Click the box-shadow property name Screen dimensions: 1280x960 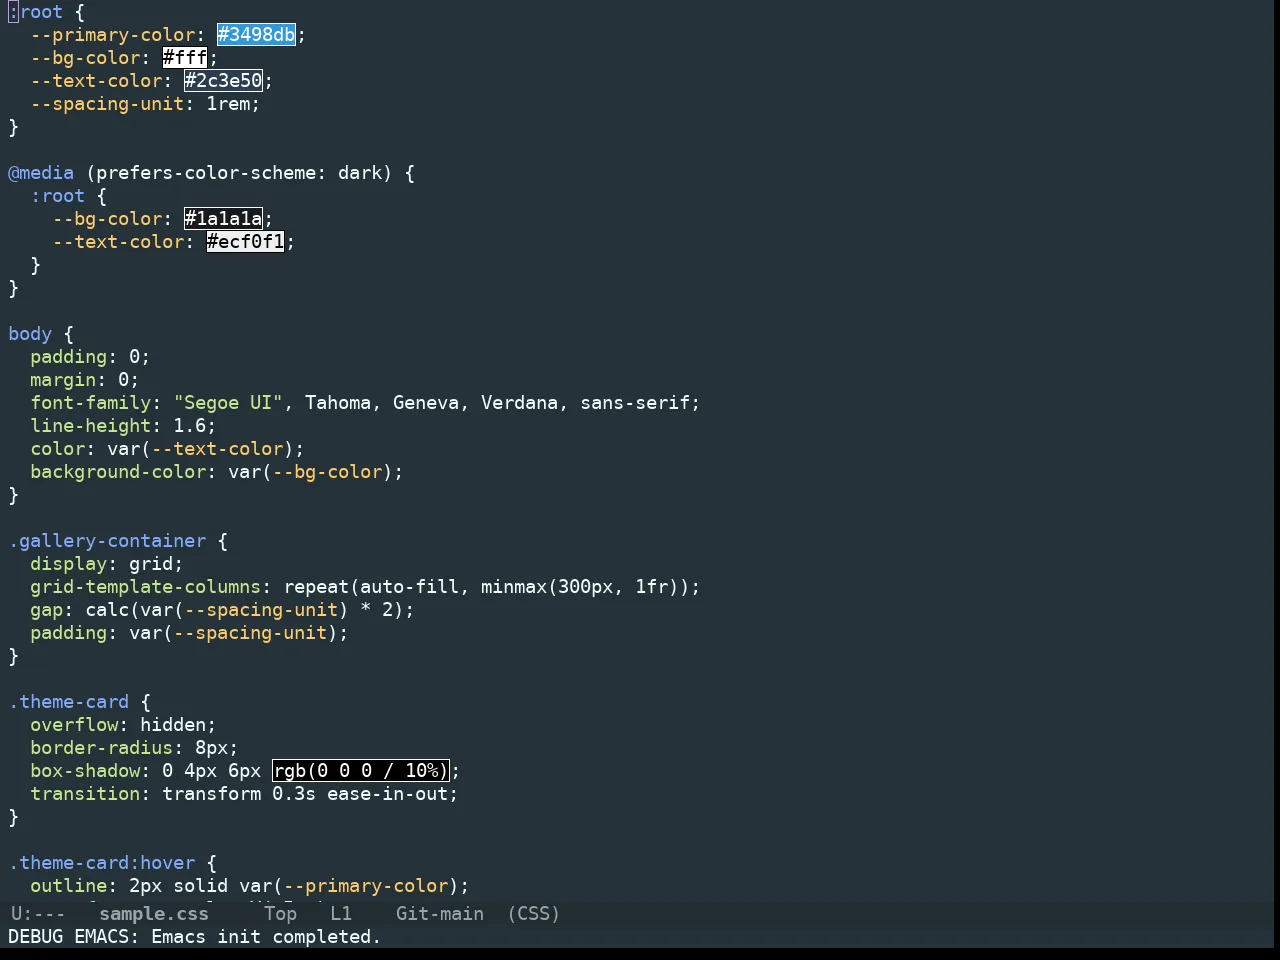coord(85,771)
